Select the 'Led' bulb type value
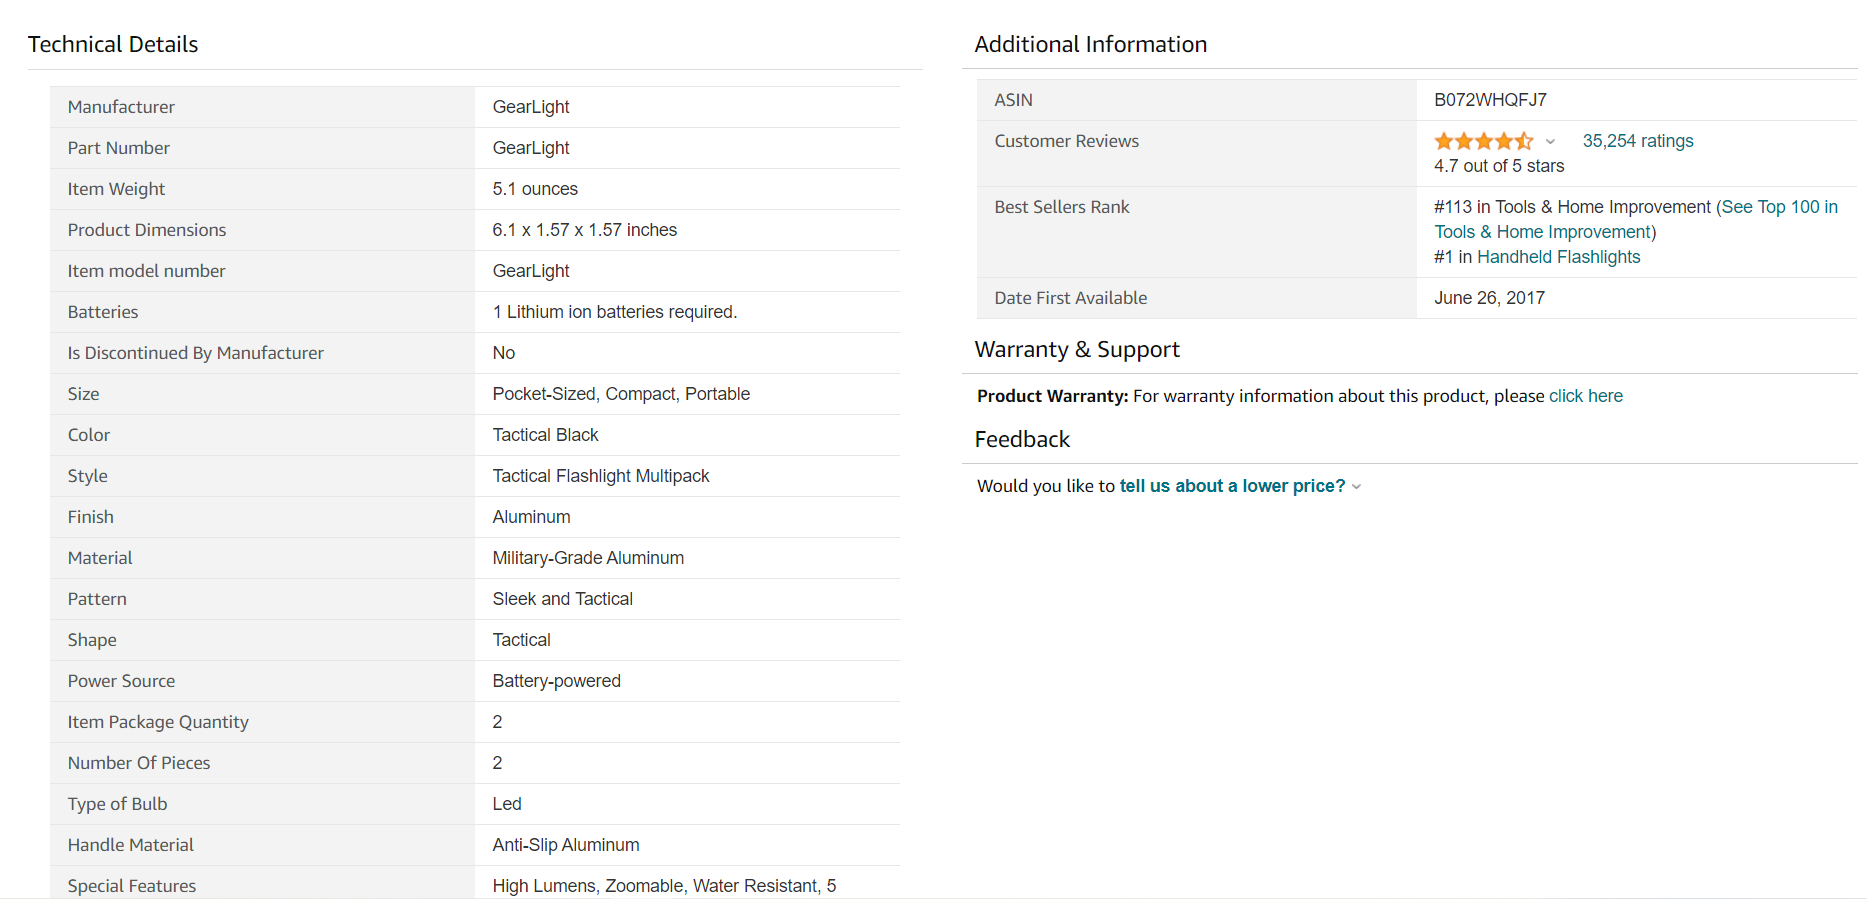The height and width of the screenshot is (899, 1867). point(507,804)
